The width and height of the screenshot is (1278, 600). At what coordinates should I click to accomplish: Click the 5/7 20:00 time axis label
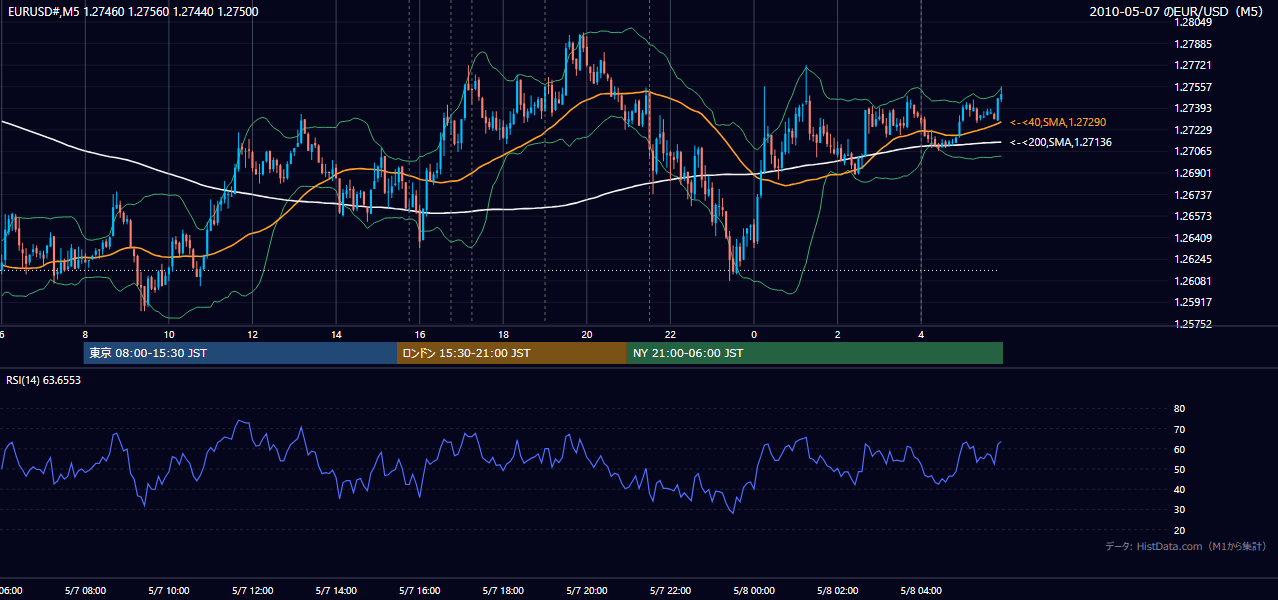click(x=587, y=591)
